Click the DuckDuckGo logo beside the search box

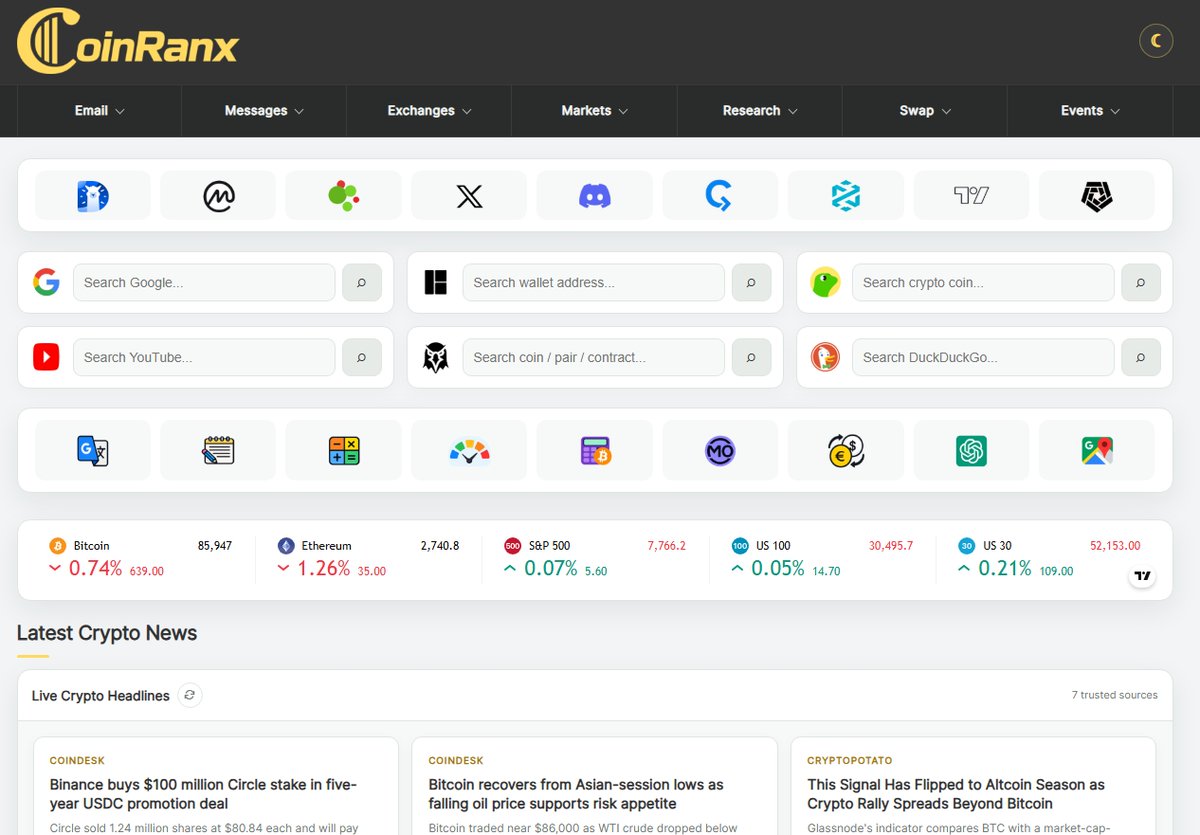pos(825,357)
